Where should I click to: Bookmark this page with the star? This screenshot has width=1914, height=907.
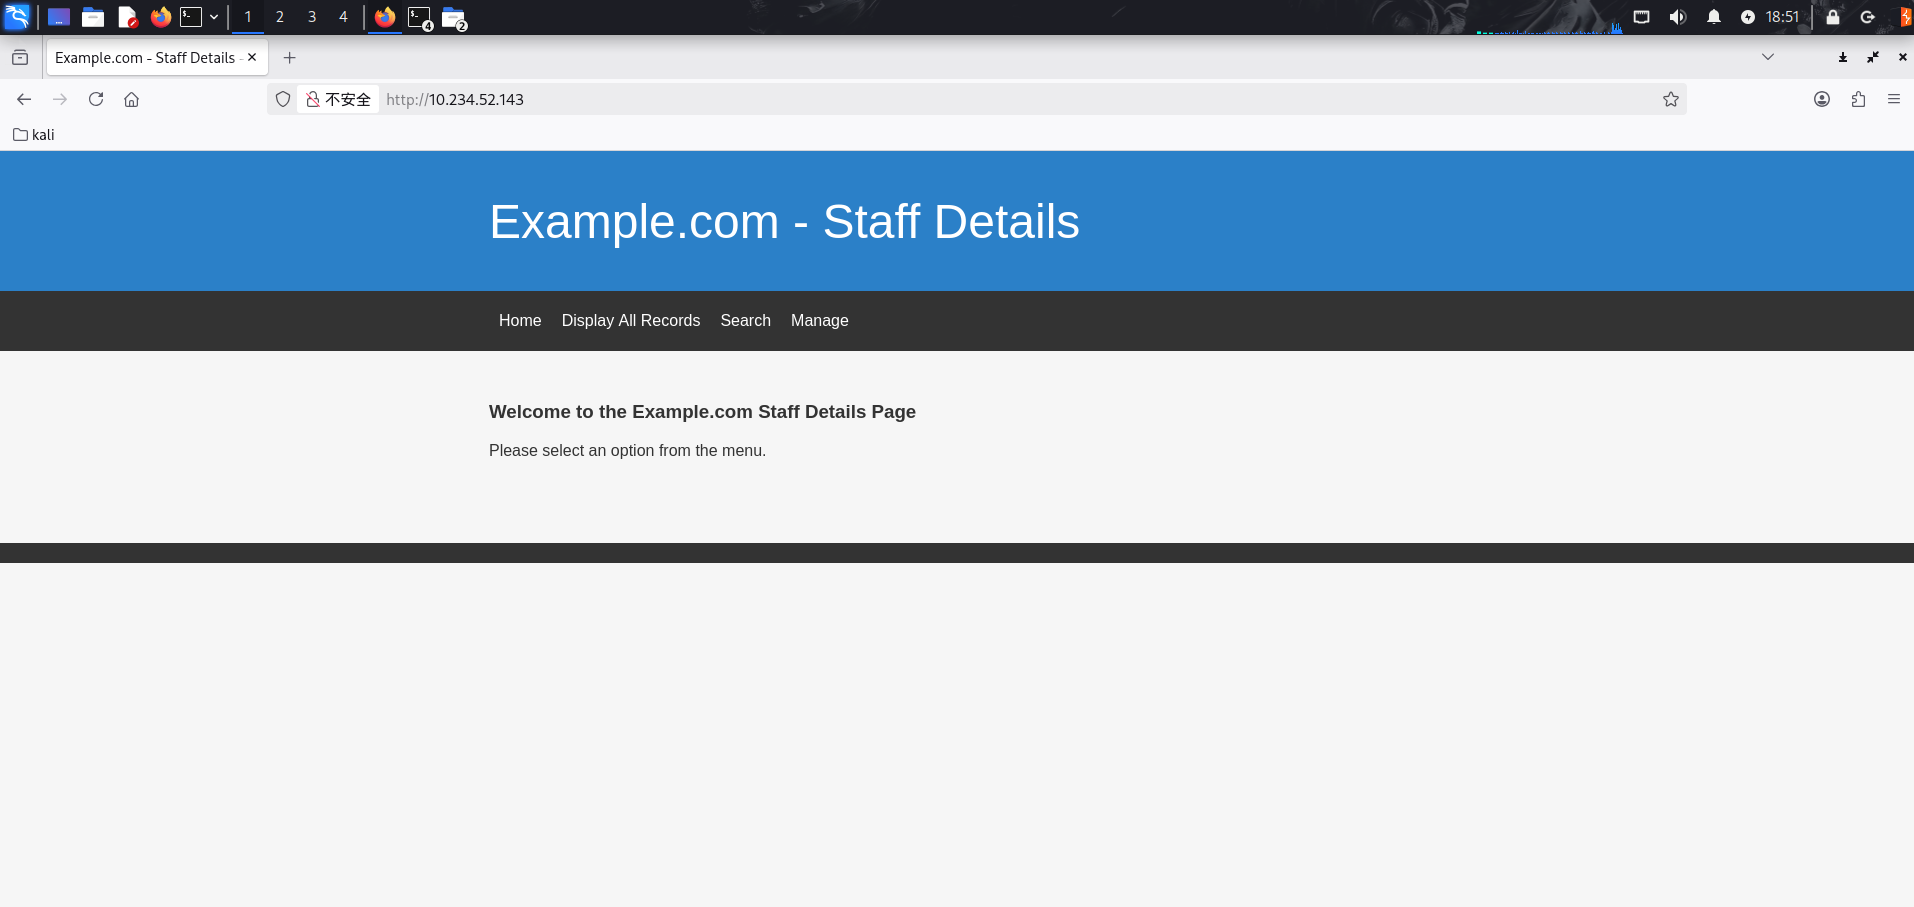point(1670,99)
